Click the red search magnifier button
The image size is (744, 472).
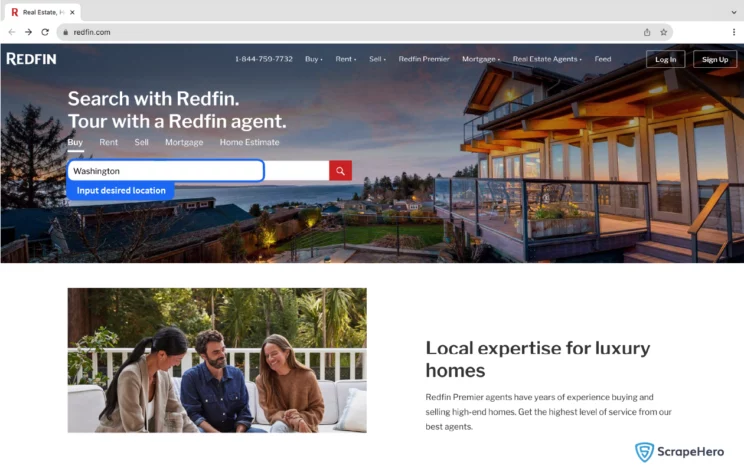point(340,171)
